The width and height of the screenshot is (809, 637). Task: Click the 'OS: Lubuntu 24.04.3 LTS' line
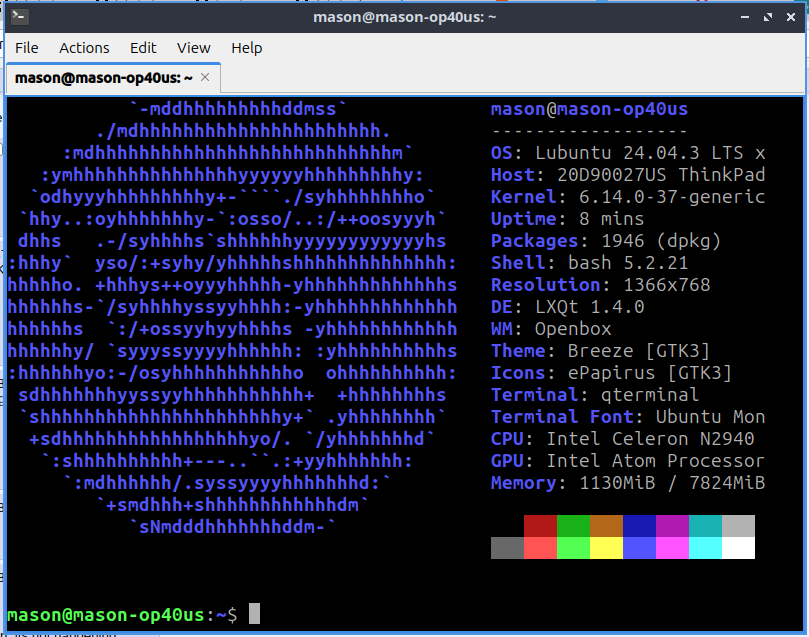pyautogui.click(x=628, y=153)
